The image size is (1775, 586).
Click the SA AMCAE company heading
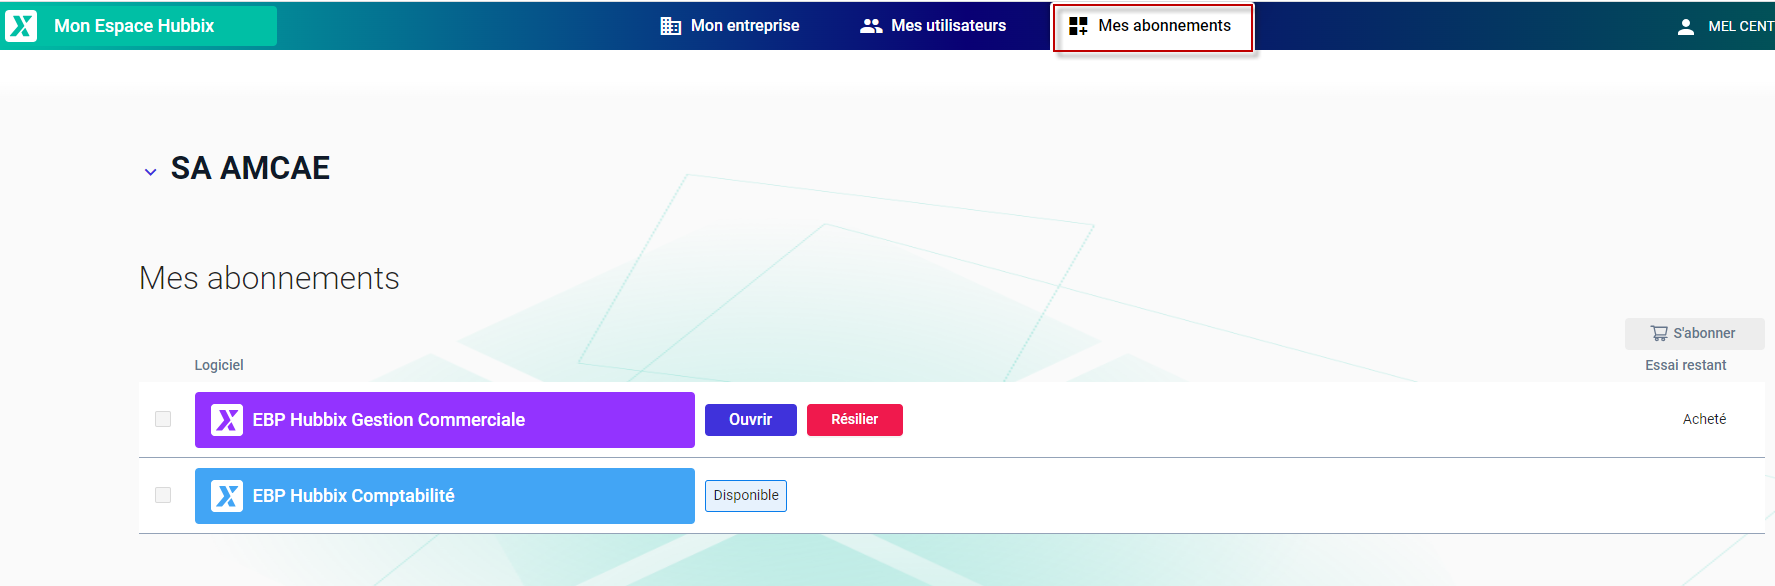[250, 168]
